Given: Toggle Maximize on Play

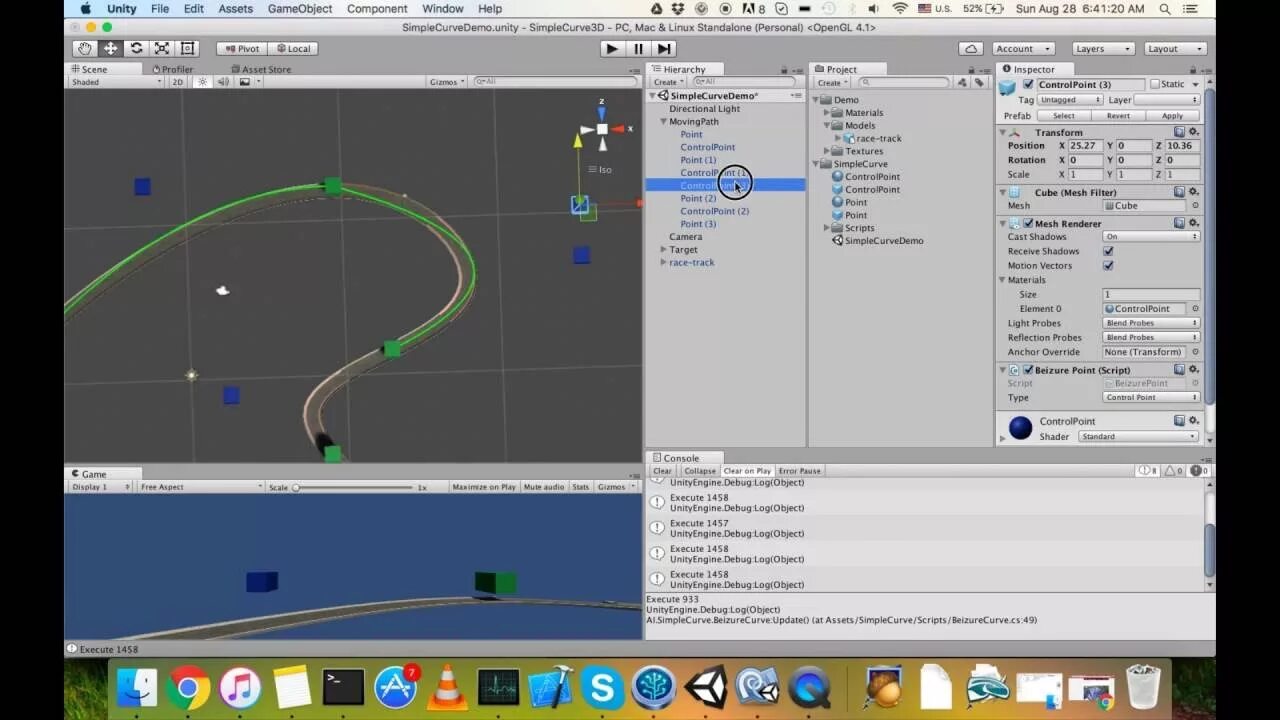Looking at the screenshot, I should coord(484,487).
